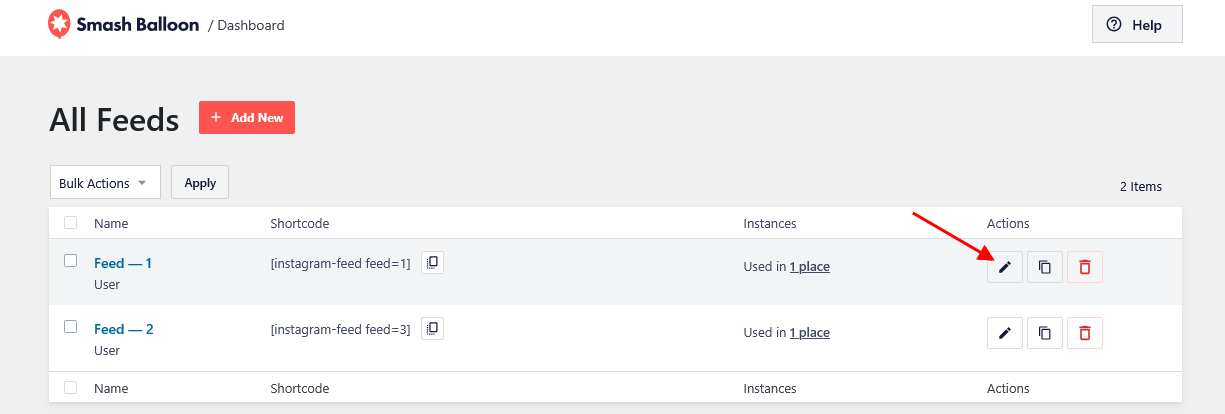The image size is (1225, 414).
Task: Delete Feed — 1 with trash icon
Action: pyautogui.click(x=1085, y=267)
